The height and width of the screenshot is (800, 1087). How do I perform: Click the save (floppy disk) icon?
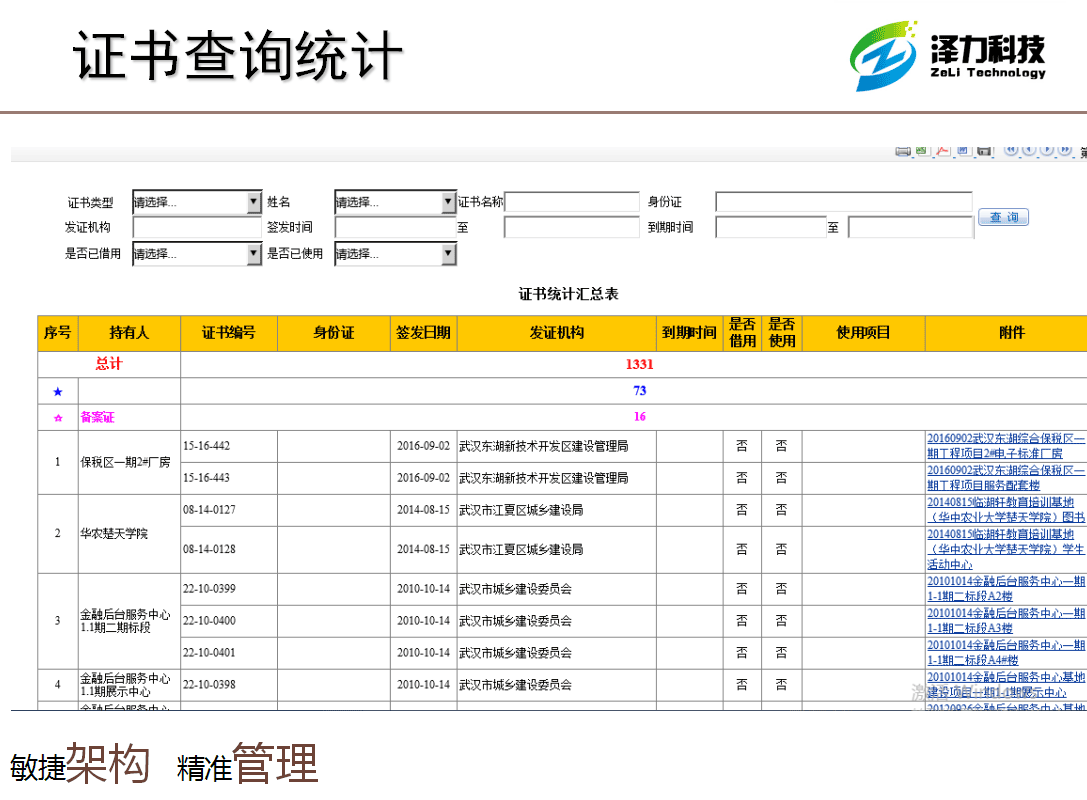[x=984, y=151]
